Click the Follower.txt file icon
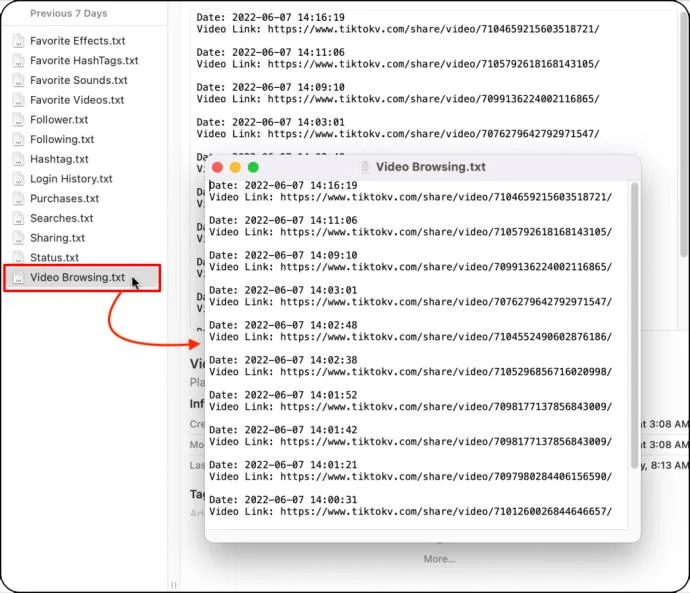This screenshot has width=690, height=593. pos(18,120)
